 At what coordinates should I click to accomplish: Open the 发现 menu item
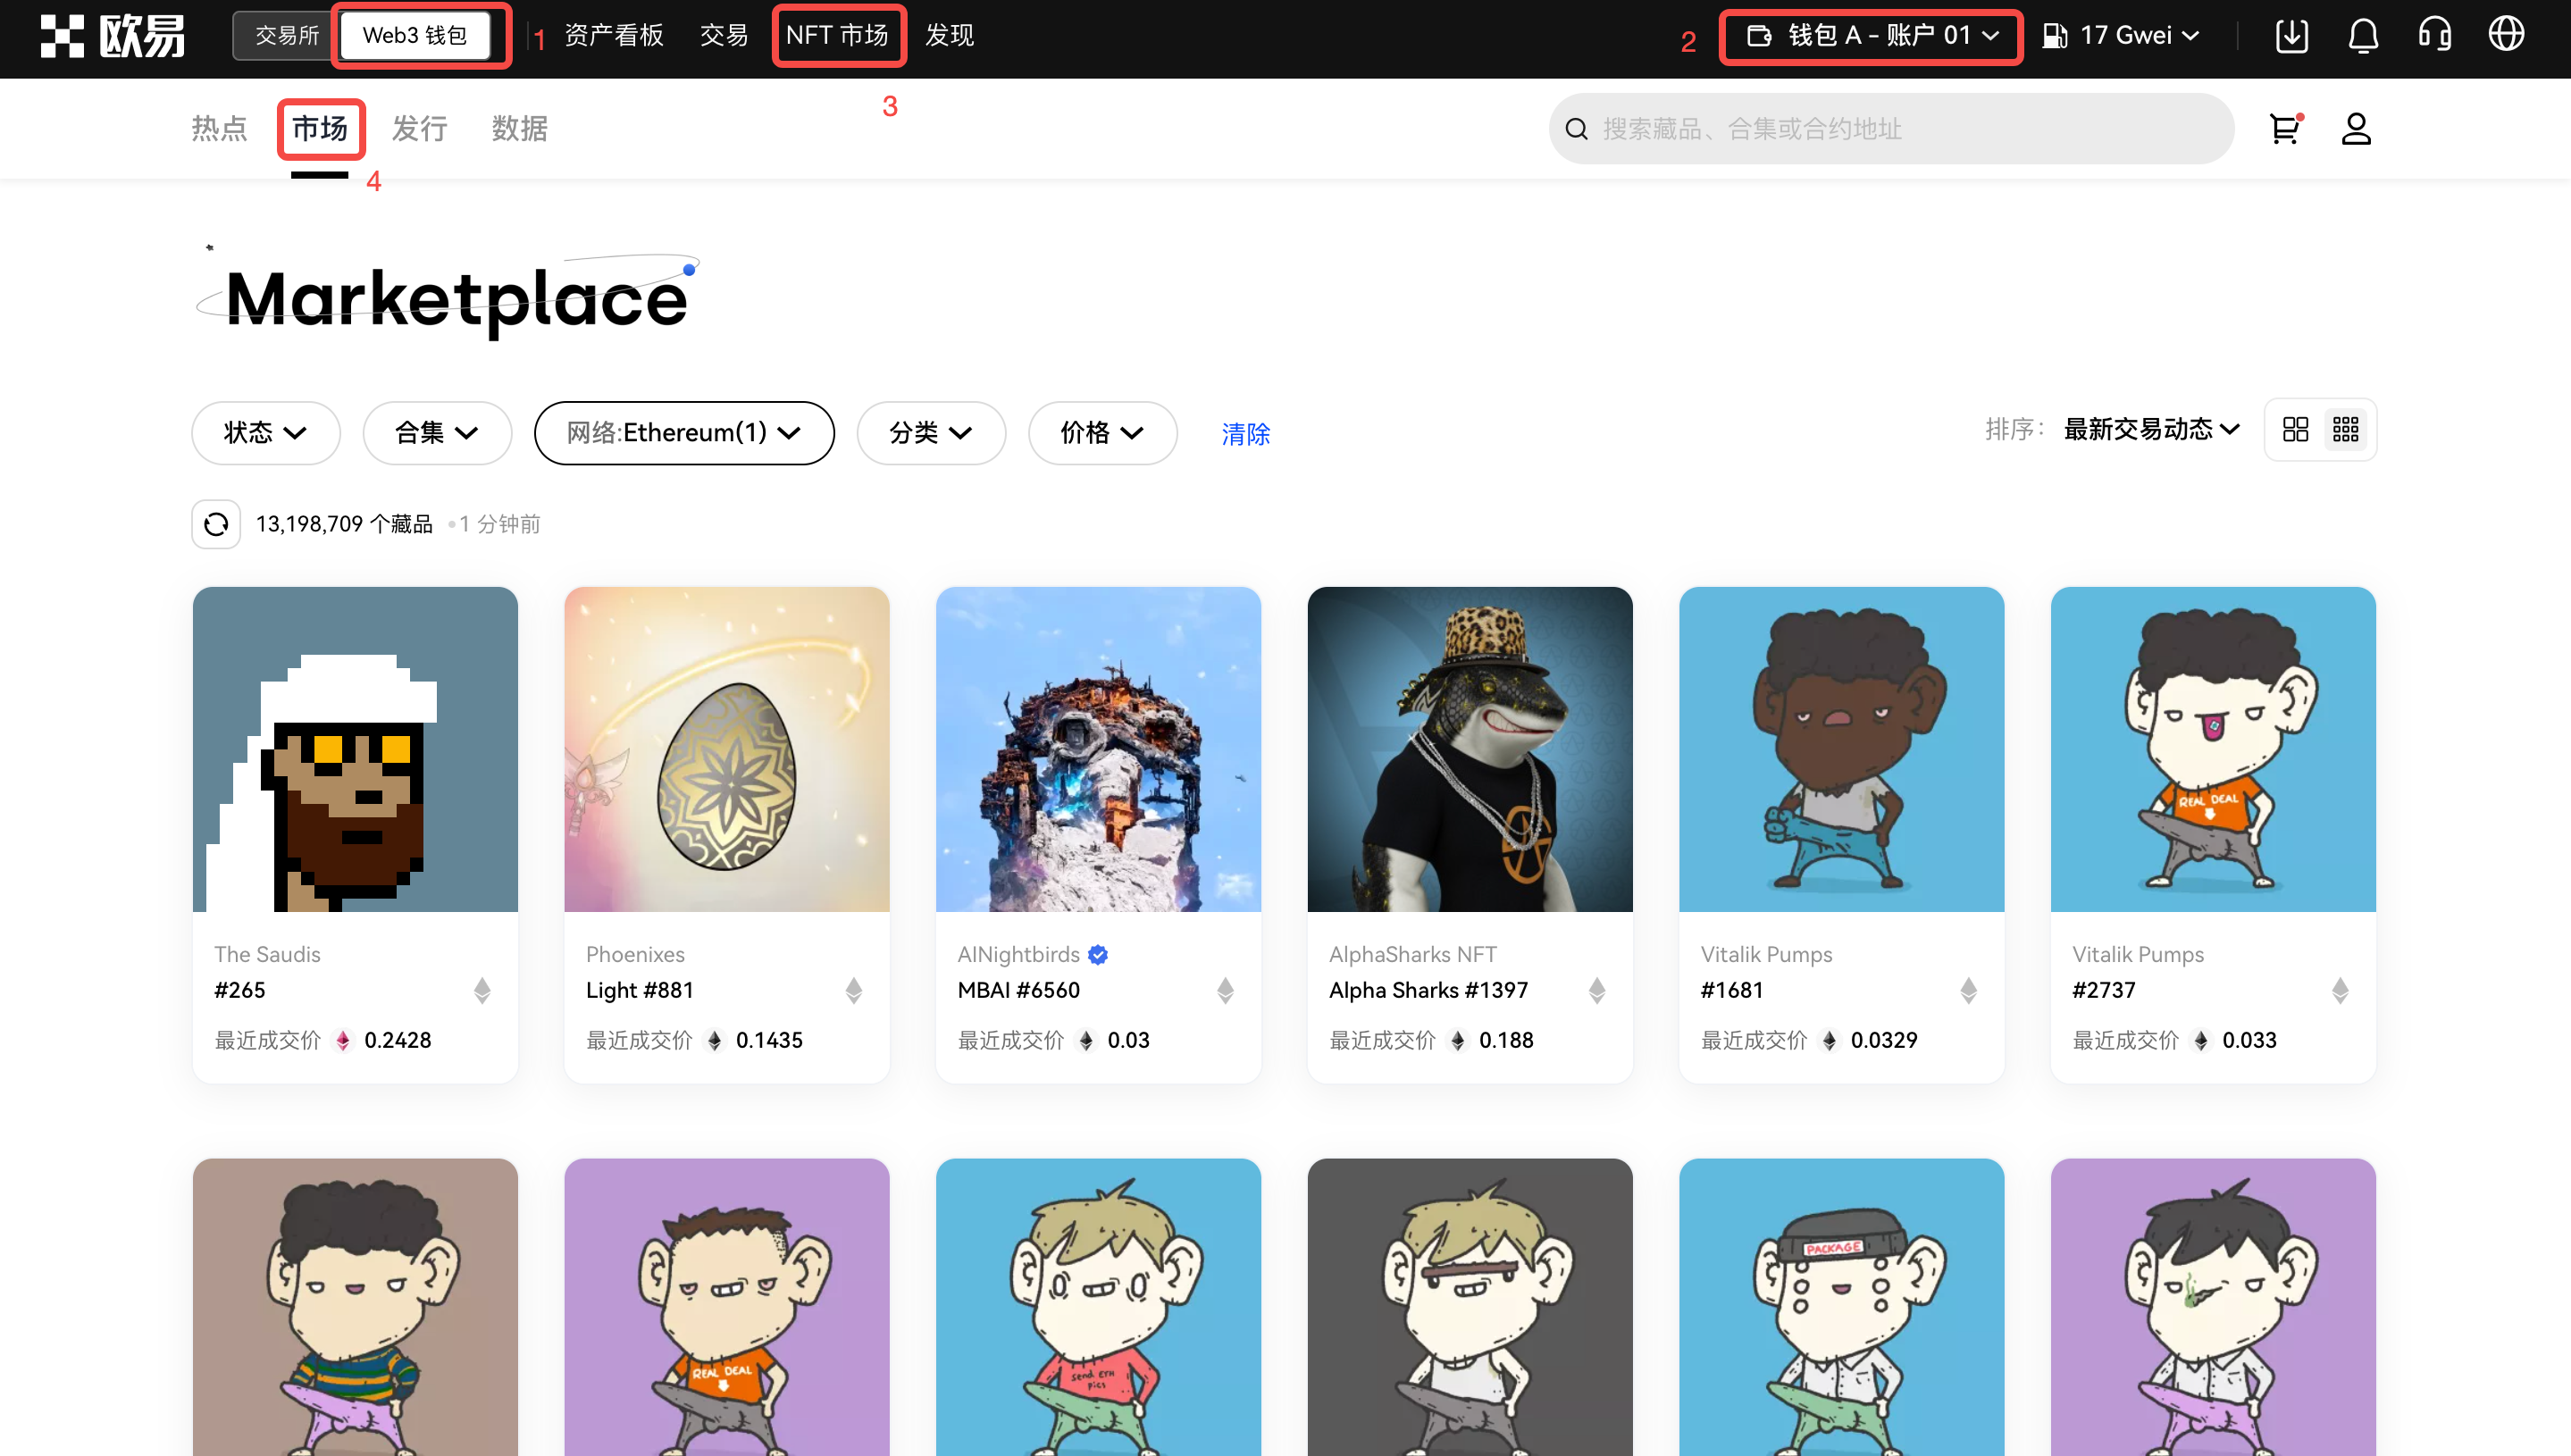949,36
